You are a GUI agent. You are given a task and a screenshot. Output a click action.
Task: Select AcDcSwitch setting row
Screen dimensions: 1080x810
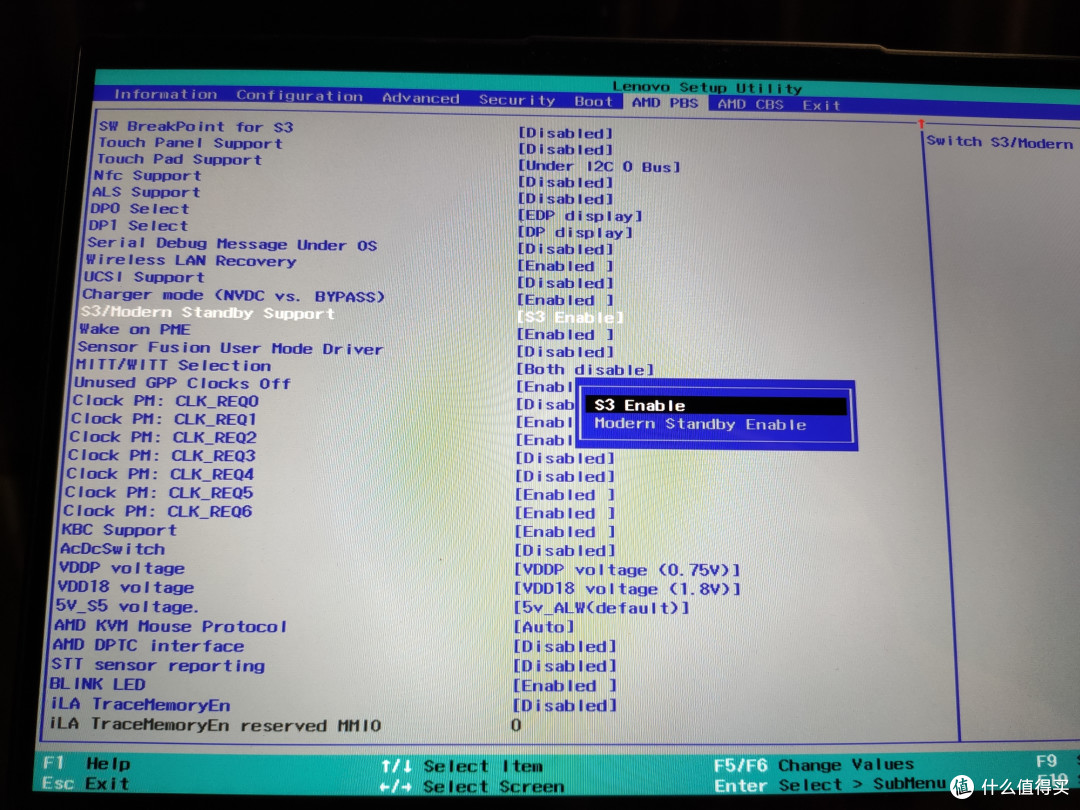pos(112,549)
